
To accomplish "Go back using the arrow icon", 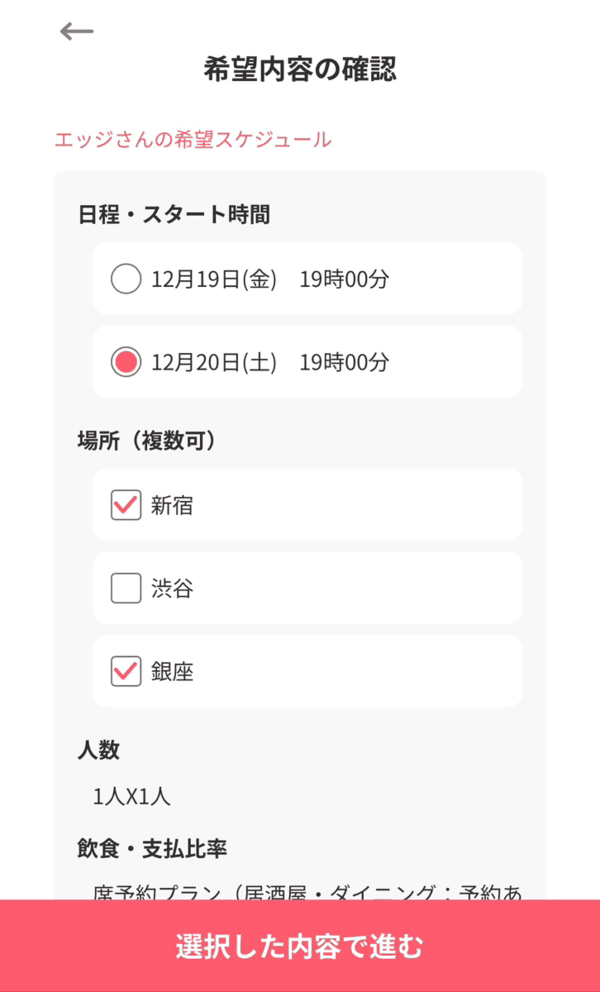I will tap(77, 31).
